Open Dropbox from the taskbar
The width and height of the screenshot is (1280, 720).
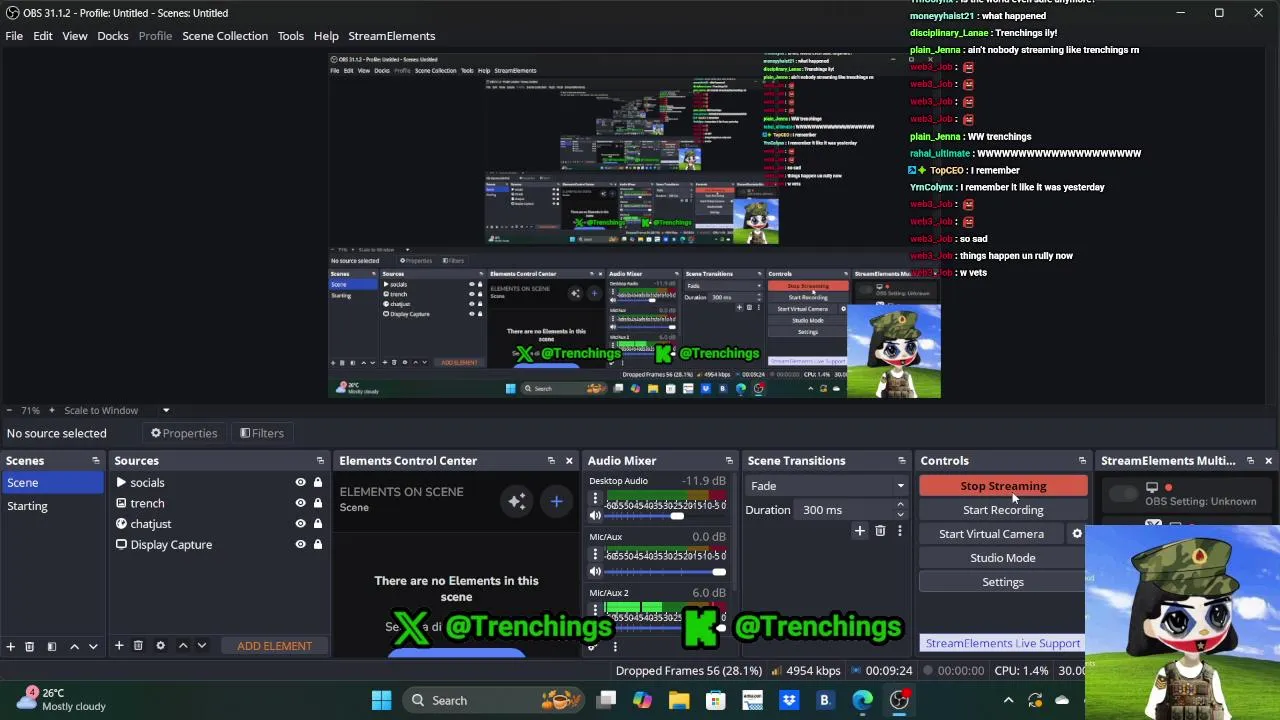(x=789, y=700)
